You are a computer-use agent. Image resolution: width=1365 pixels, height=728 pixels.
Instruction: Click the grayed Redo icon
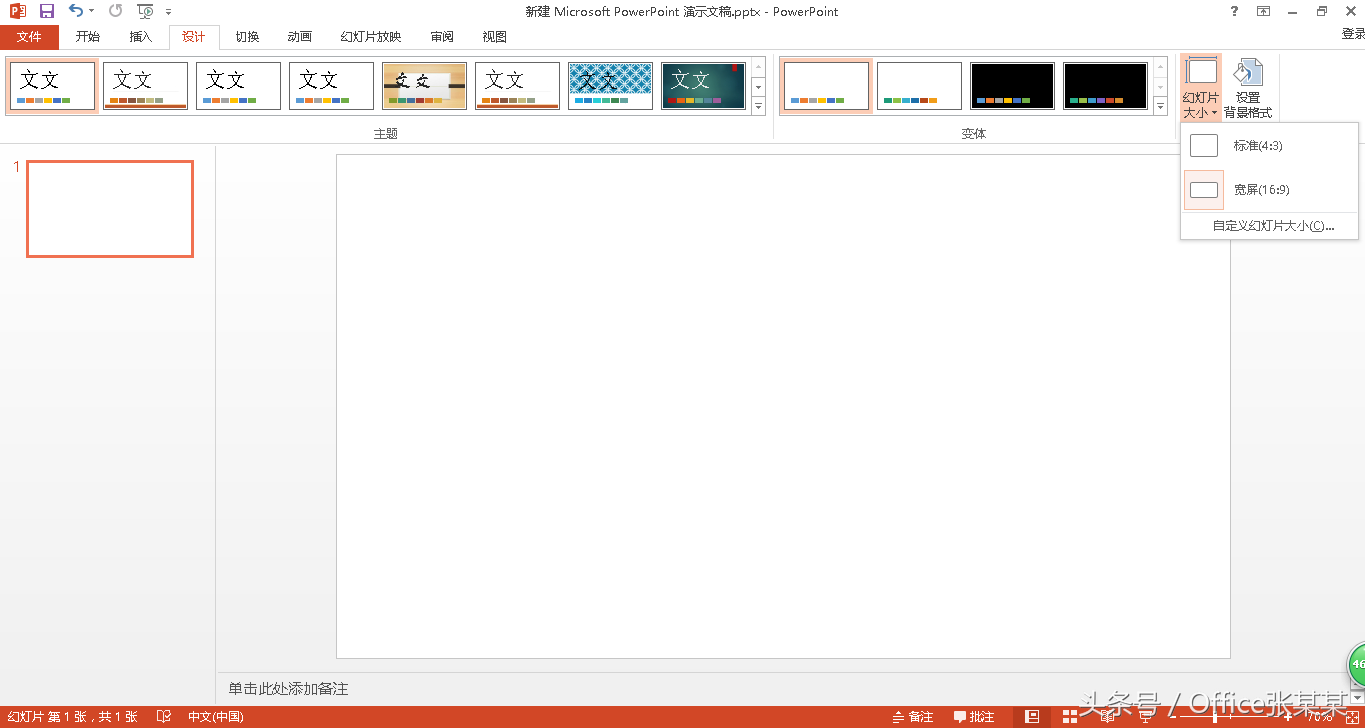115,11
